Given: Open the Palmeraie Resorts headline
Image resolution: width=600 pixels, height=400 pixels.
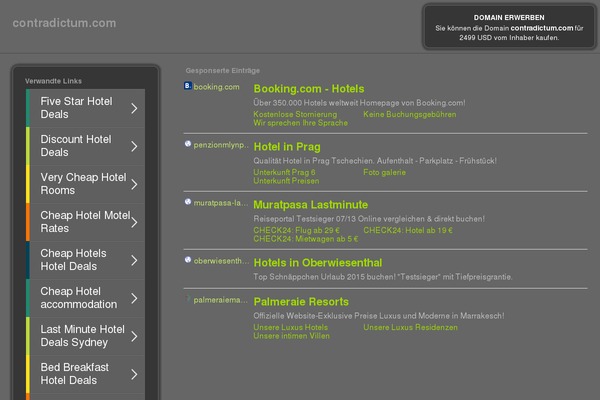Looking at the screenshot, I should click(x=301, y=302).
